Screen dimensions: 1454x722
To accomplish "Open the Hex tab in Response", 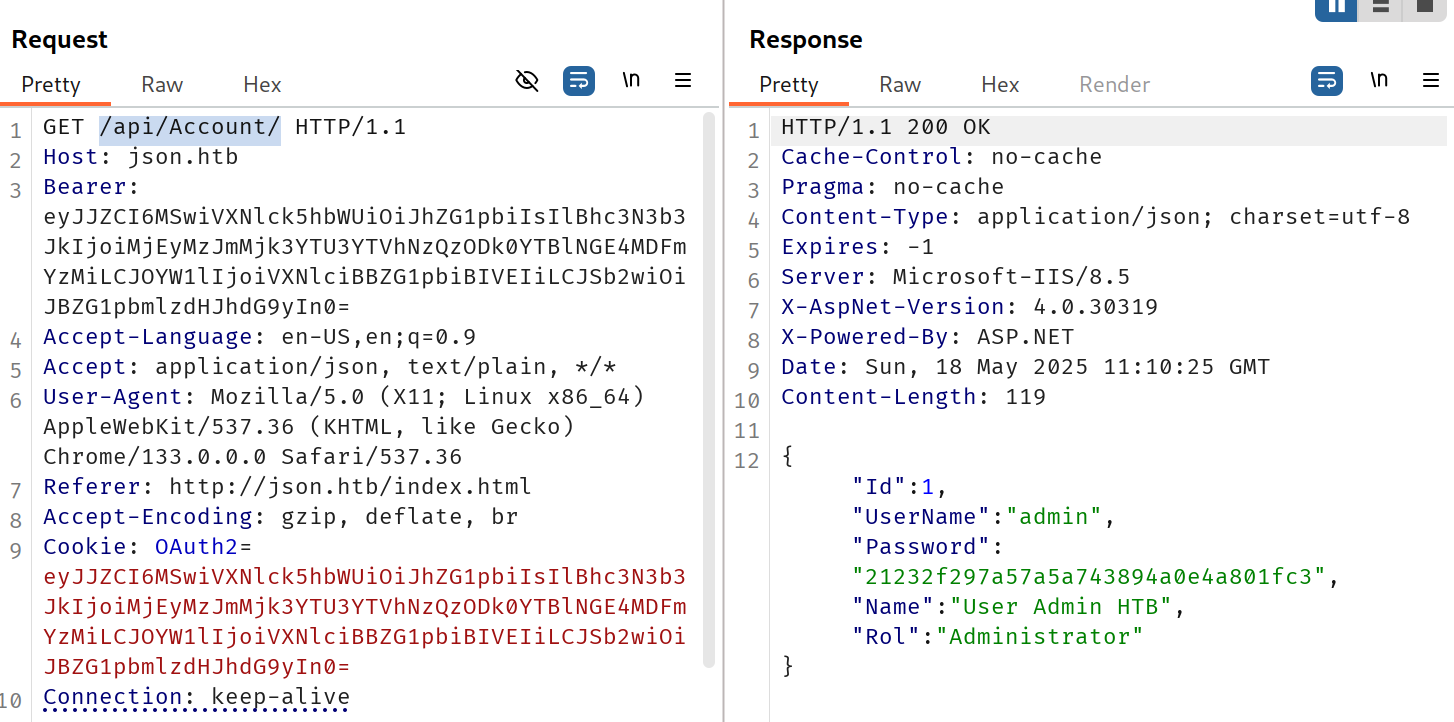I will coord(1000,85).
